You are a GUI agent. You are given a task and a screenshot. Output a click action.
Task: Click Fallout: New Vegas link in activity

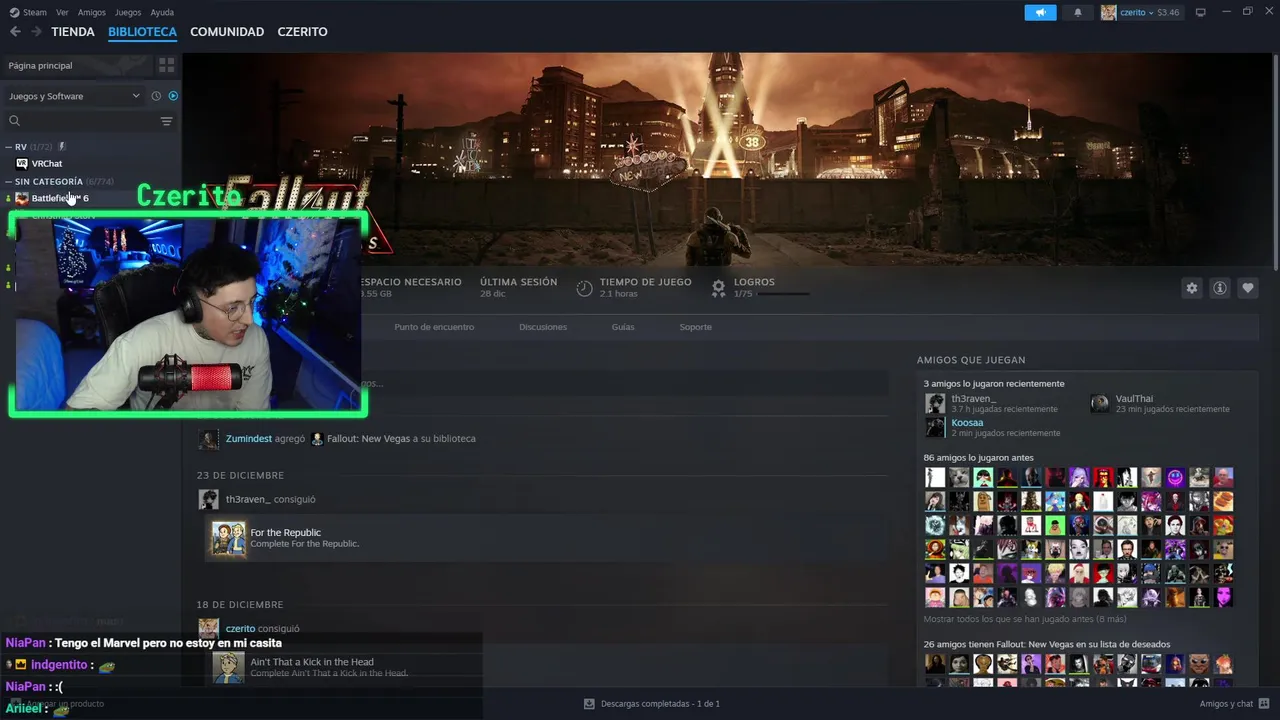(x=368, y=439)
